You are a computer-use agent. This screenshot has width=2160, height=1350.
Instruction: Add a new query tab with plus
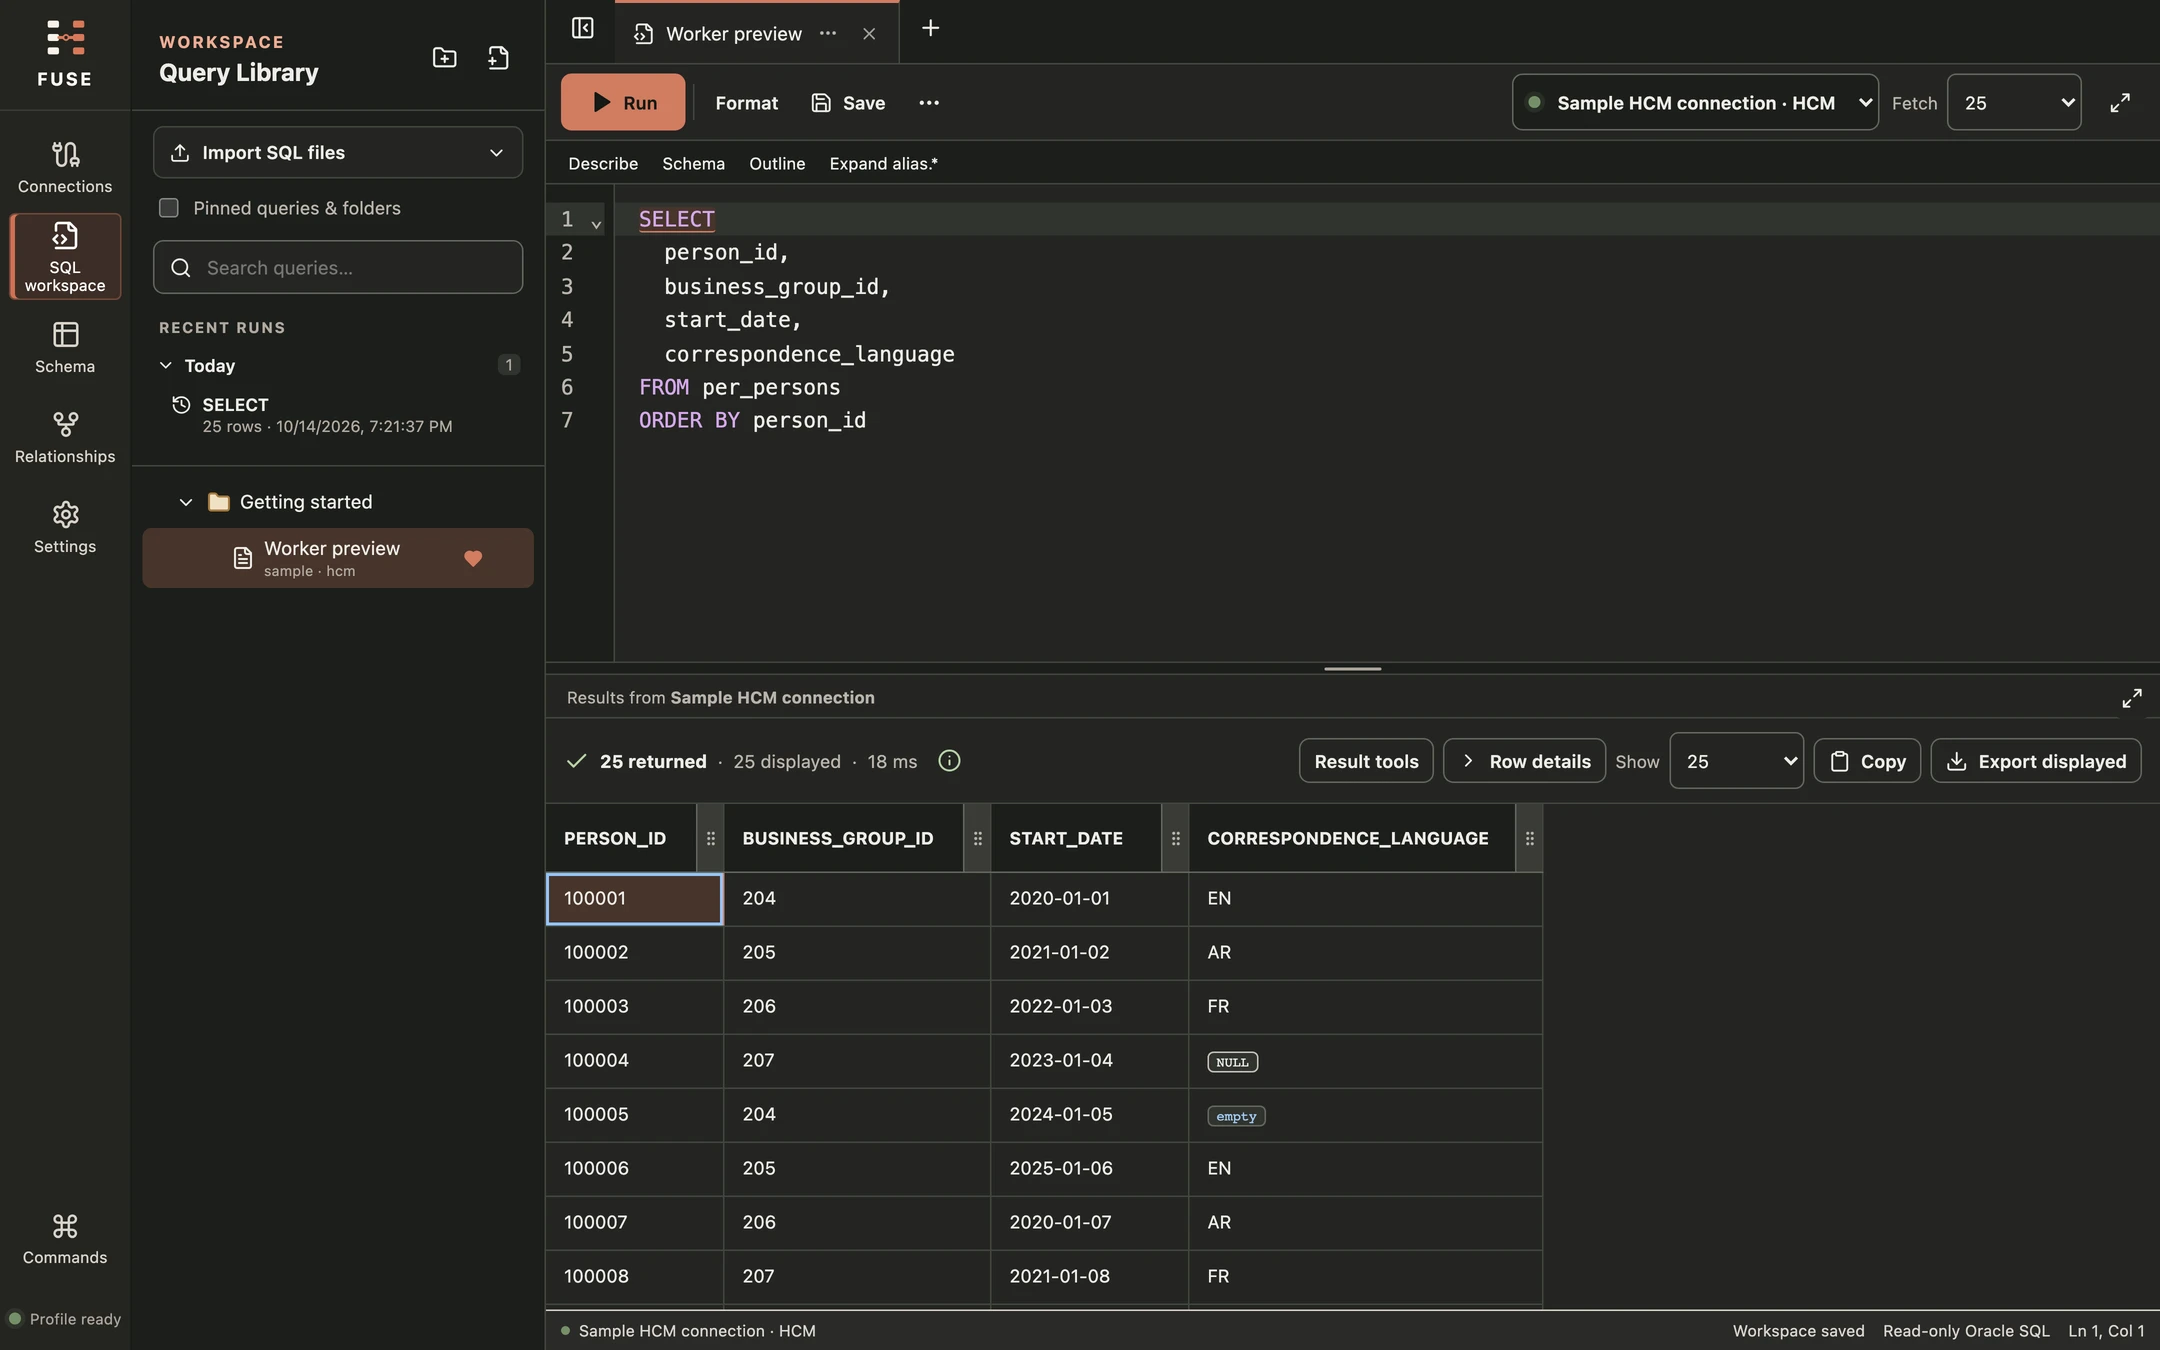930,28
